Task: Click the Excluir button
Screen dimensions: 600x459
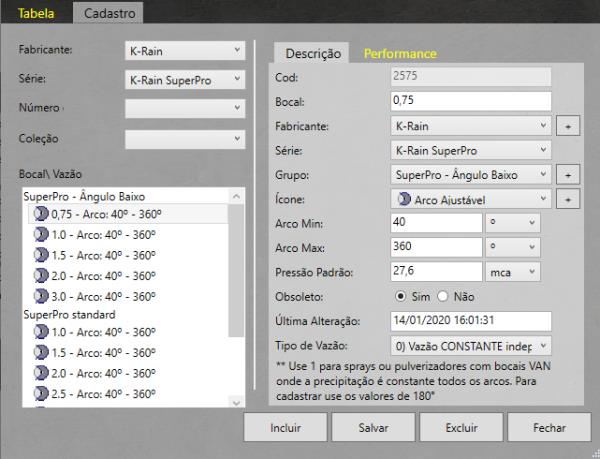Action: [x=461, y=427]
